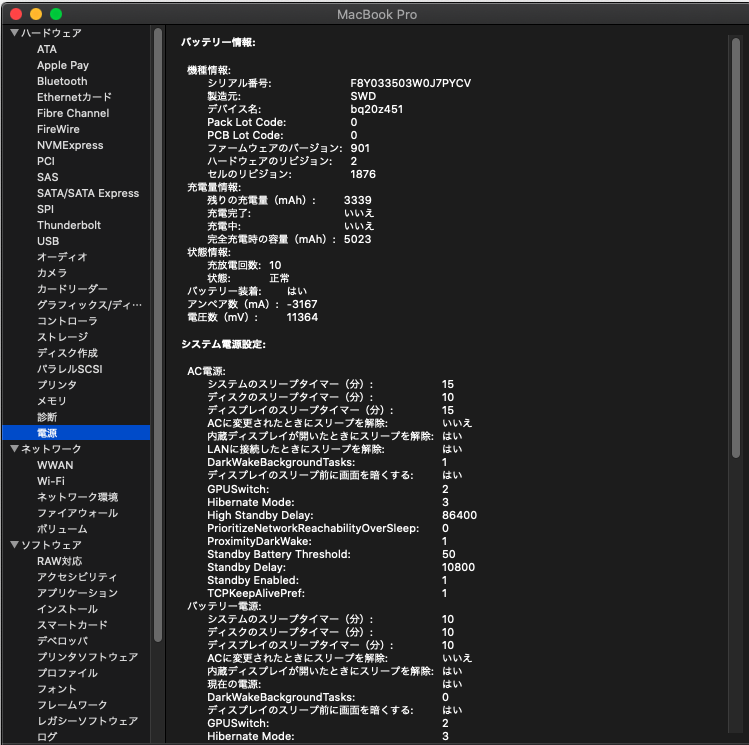Click the sidebar vertical scrollbar
Image resolution: width=749 pixels, height=745 pixels.
tap(158, 334)
